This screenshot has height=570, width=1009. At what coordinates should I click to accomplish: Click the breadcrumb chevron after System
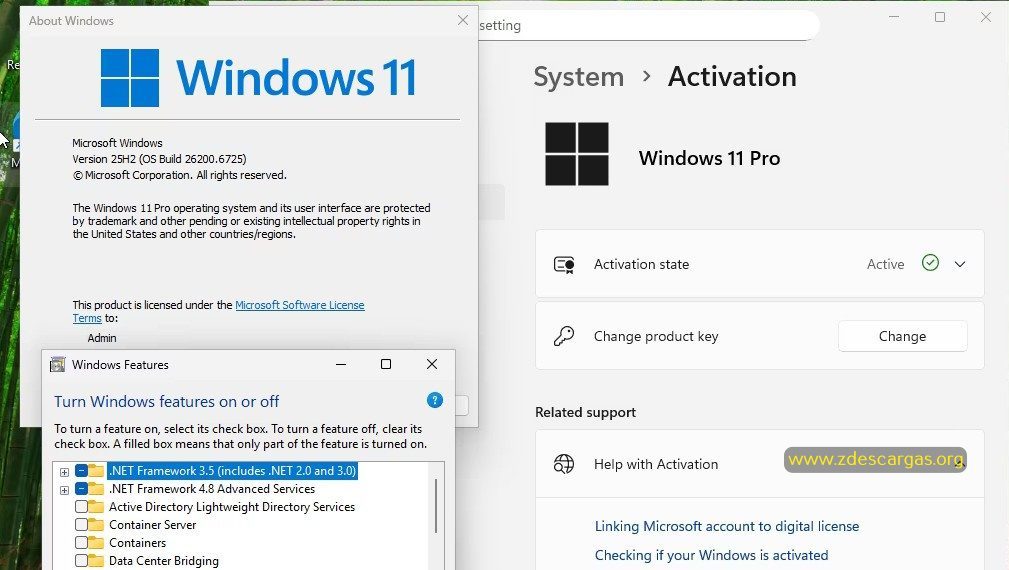(x=647, y=77)
